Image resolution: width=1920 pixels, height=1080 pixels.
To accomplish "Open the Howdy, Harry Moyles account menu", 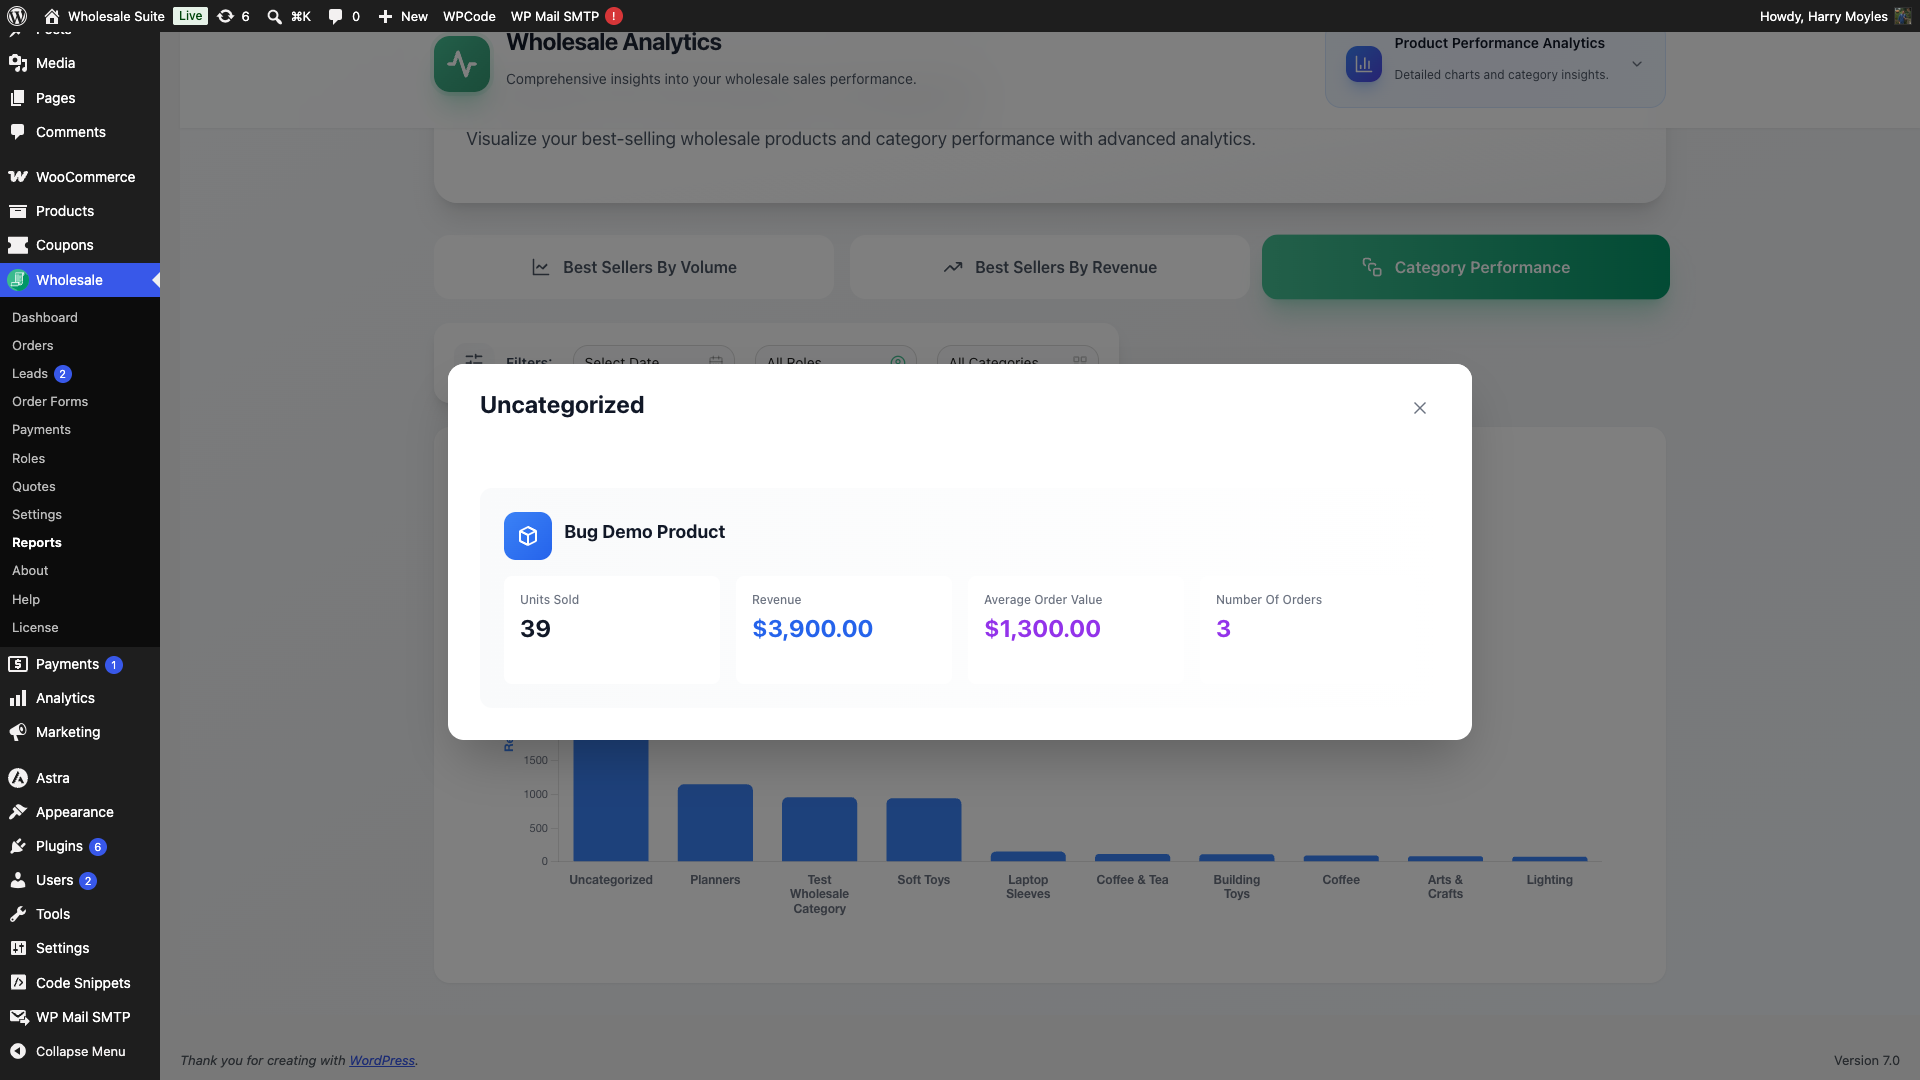I will click(1835, 16).
